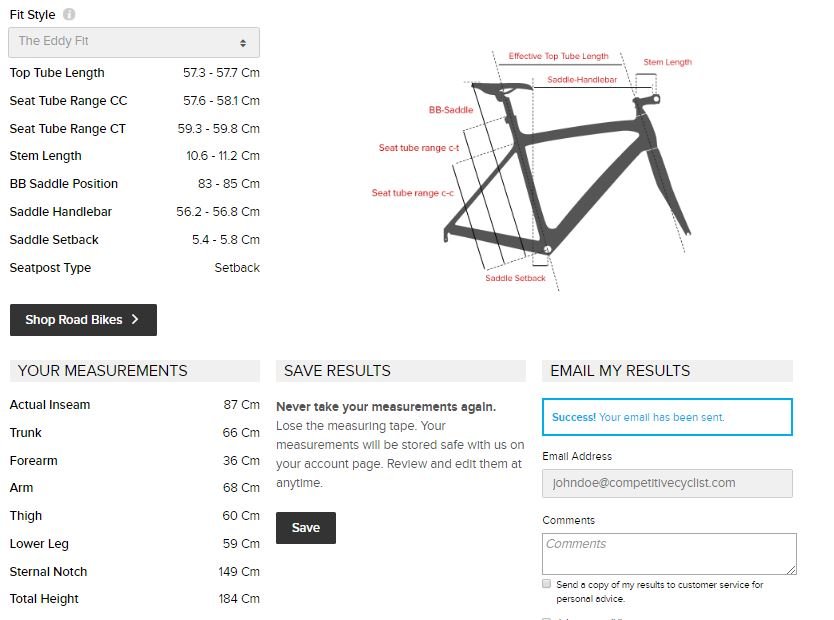The height and width of the screenshot is (620, 834).
Task: Click the Effective Top Tube Length label
Action: pyautogui.click(x=558, y=56)
